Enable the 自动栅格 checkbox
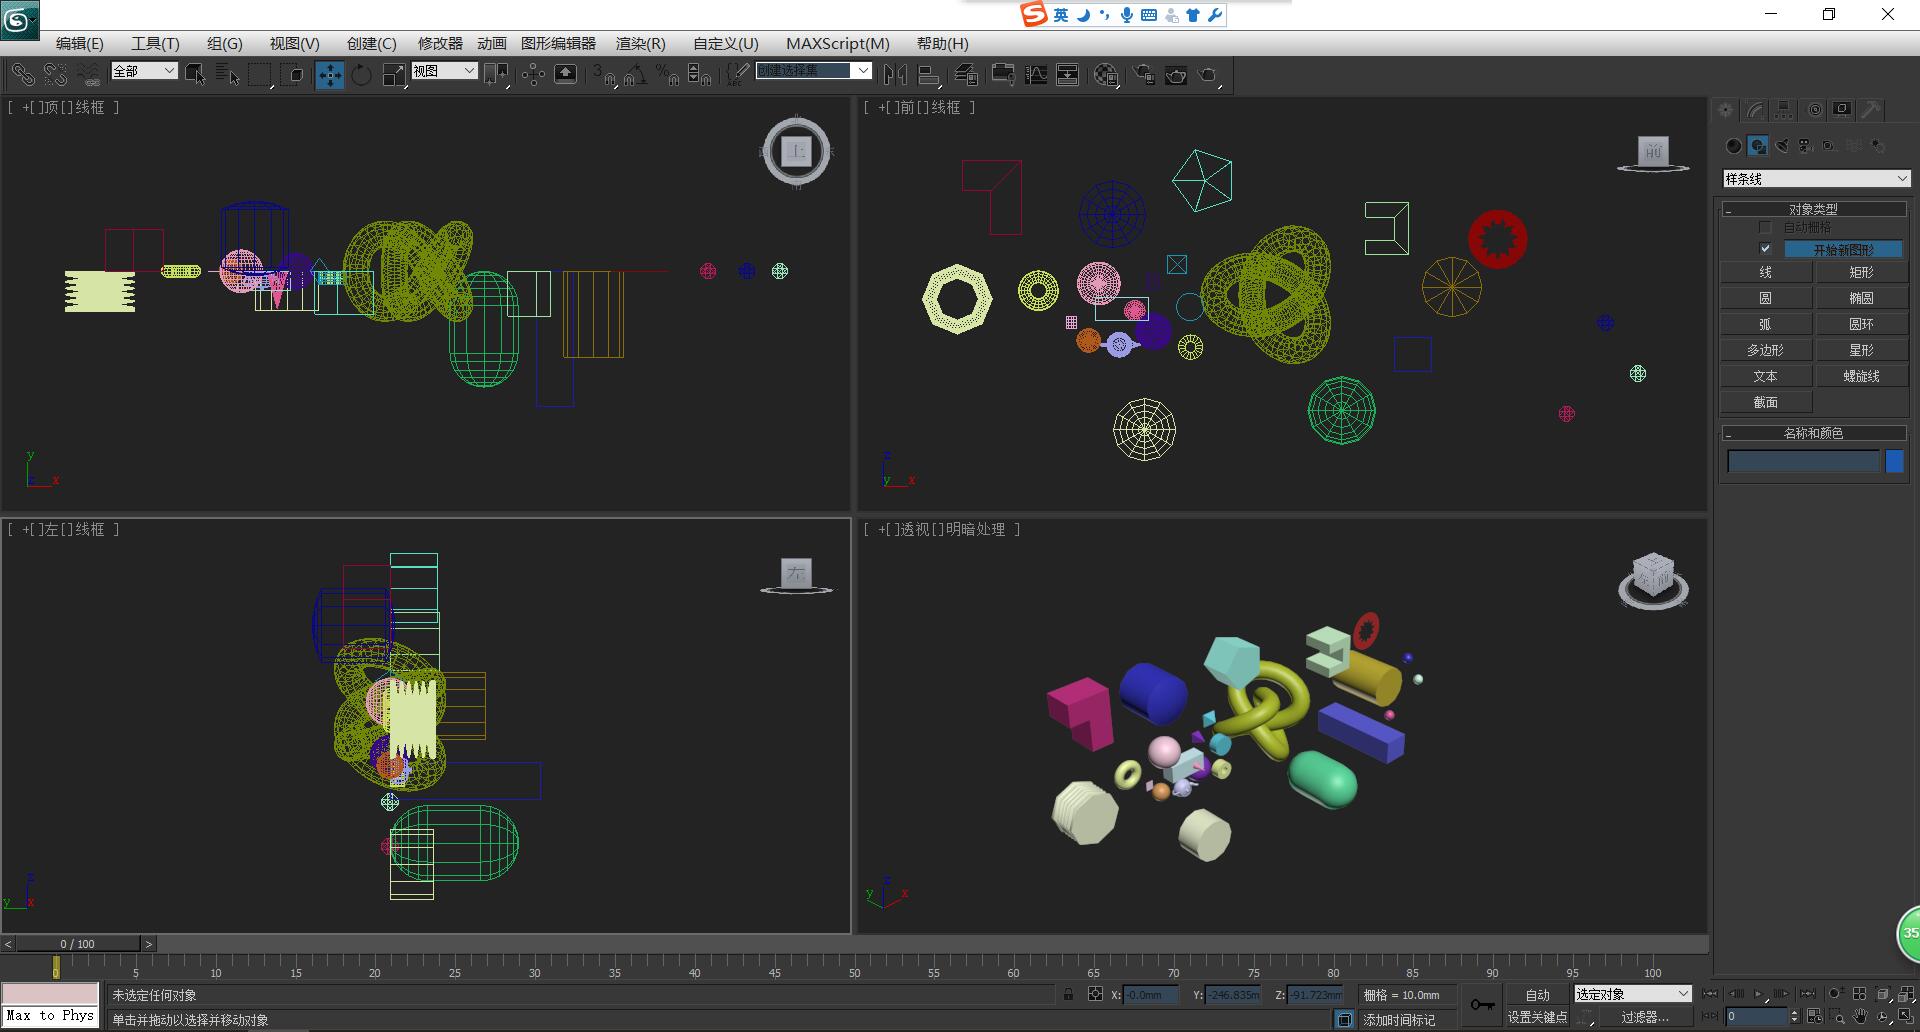The width and height of the screenshot is (1920, 1032). [x=1765, y=228]
